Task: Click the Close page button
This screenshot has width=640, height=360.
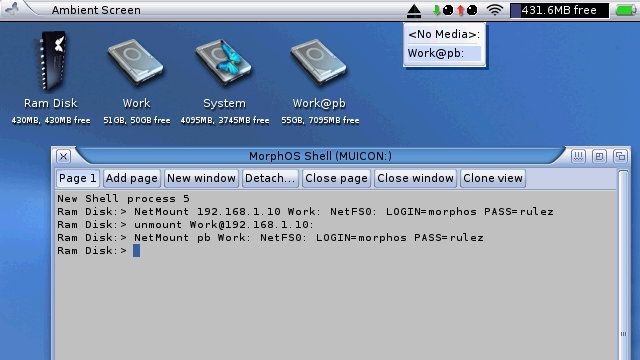Action: click(336, 178)
